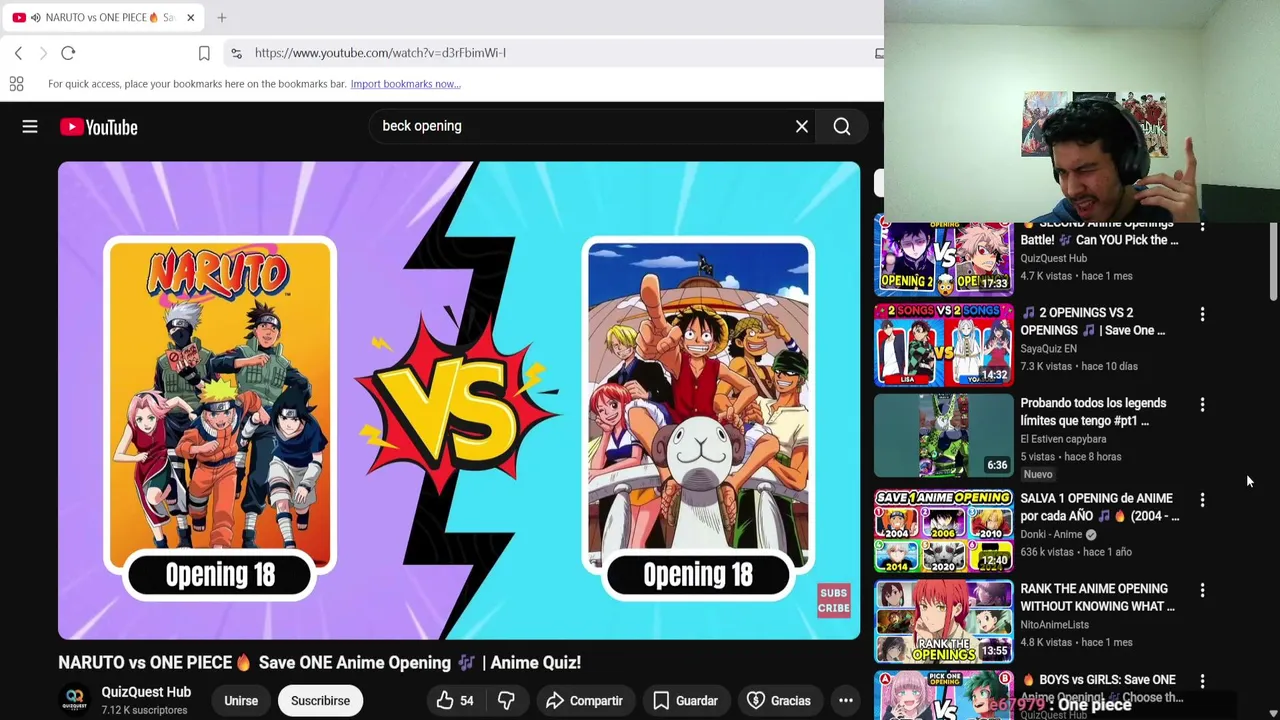Open NitoAnimeLists channel name
The width and height of the screenshot is (1280, 720).
(1054, 625)
